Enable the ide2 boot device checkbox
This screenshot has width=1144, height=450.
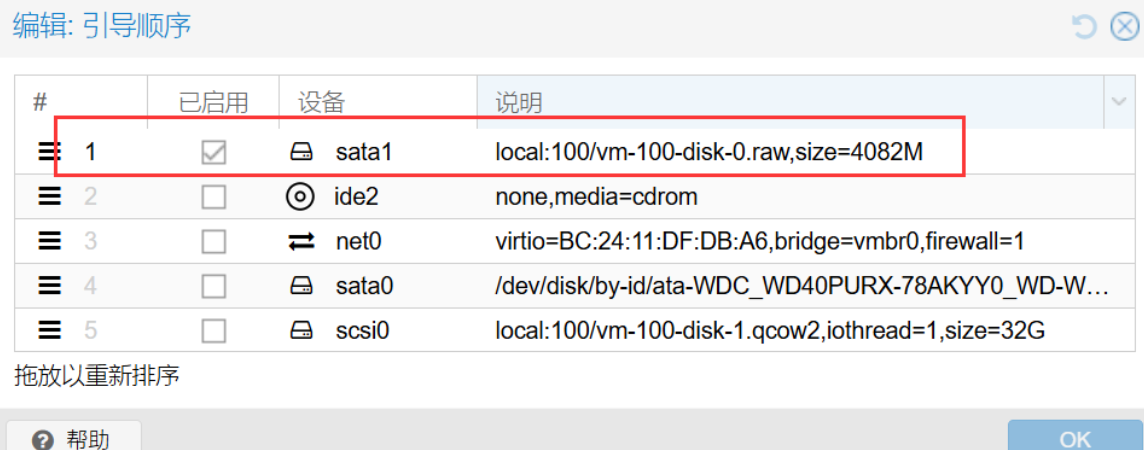coord(214,197)
